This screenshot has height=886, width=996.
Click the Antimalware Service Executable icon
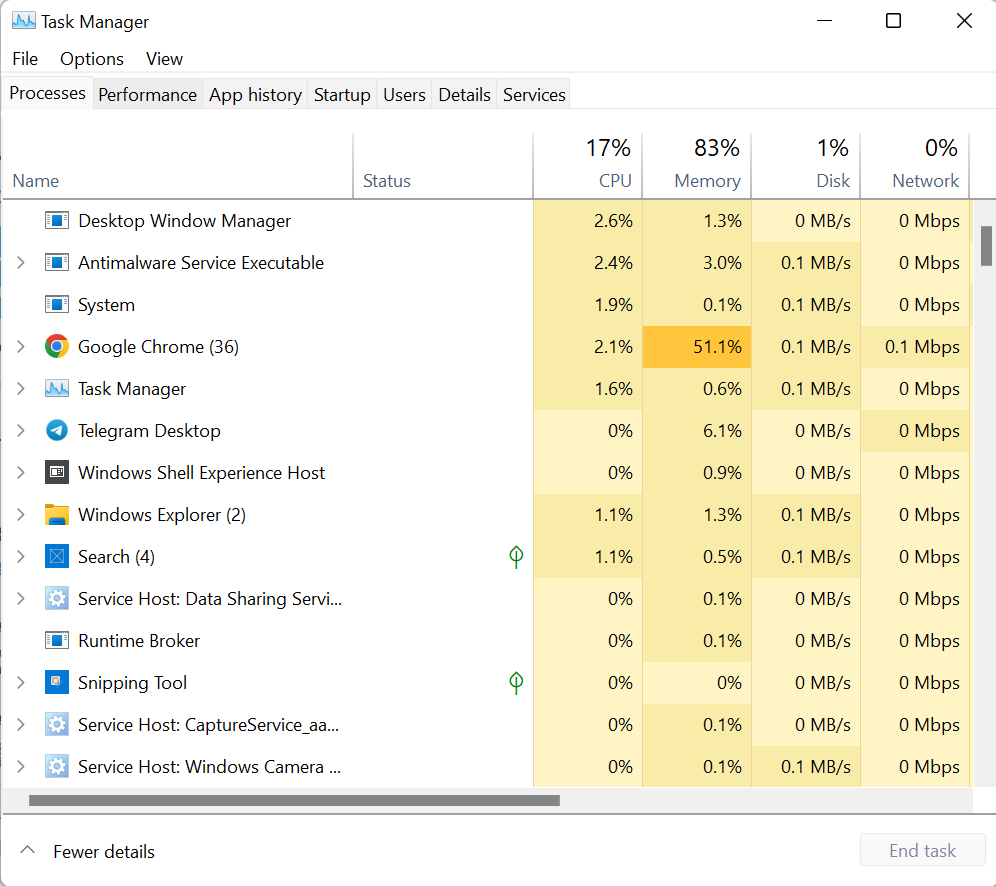57,263
